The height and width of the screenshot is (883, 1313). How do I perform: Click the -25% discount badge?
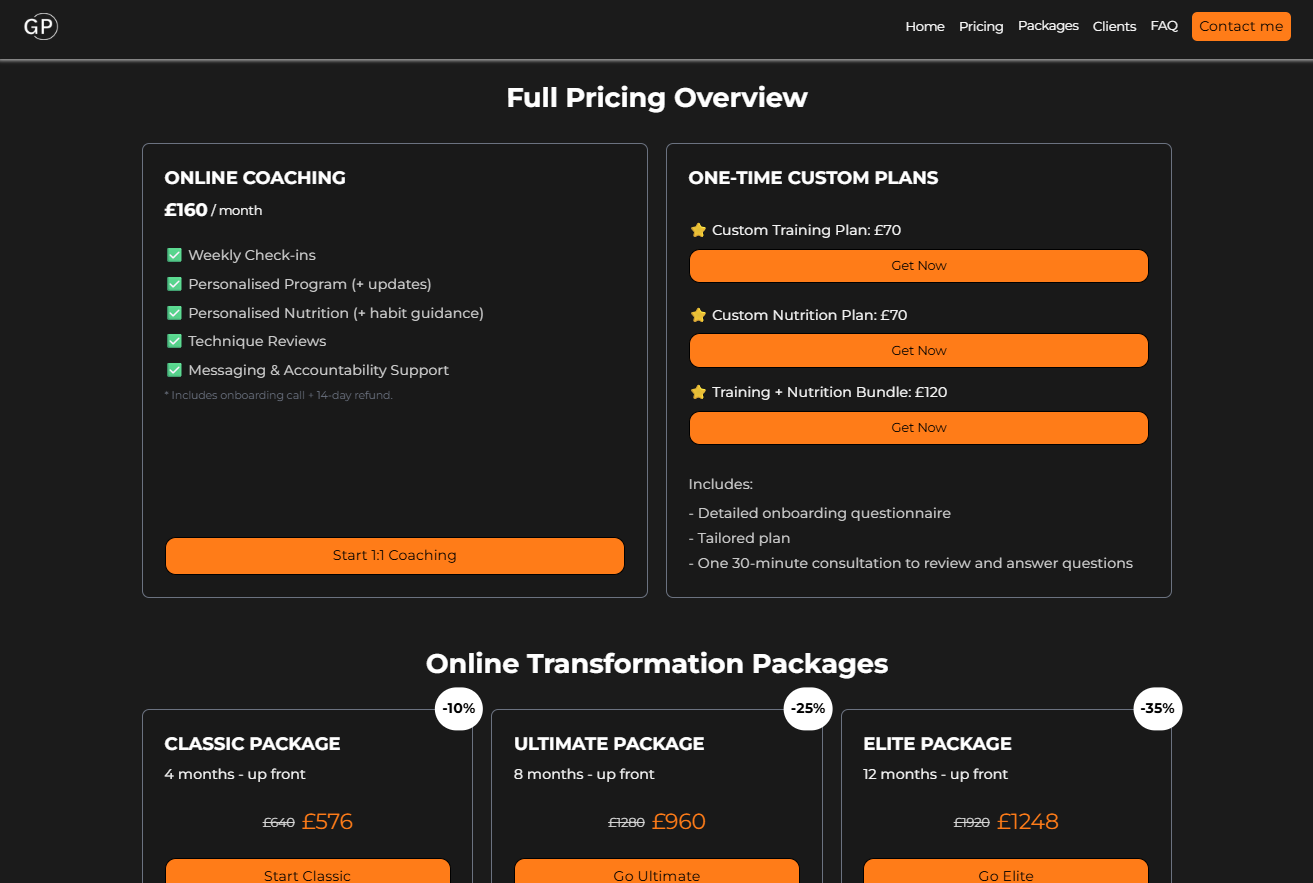click(x=808, y=709)
